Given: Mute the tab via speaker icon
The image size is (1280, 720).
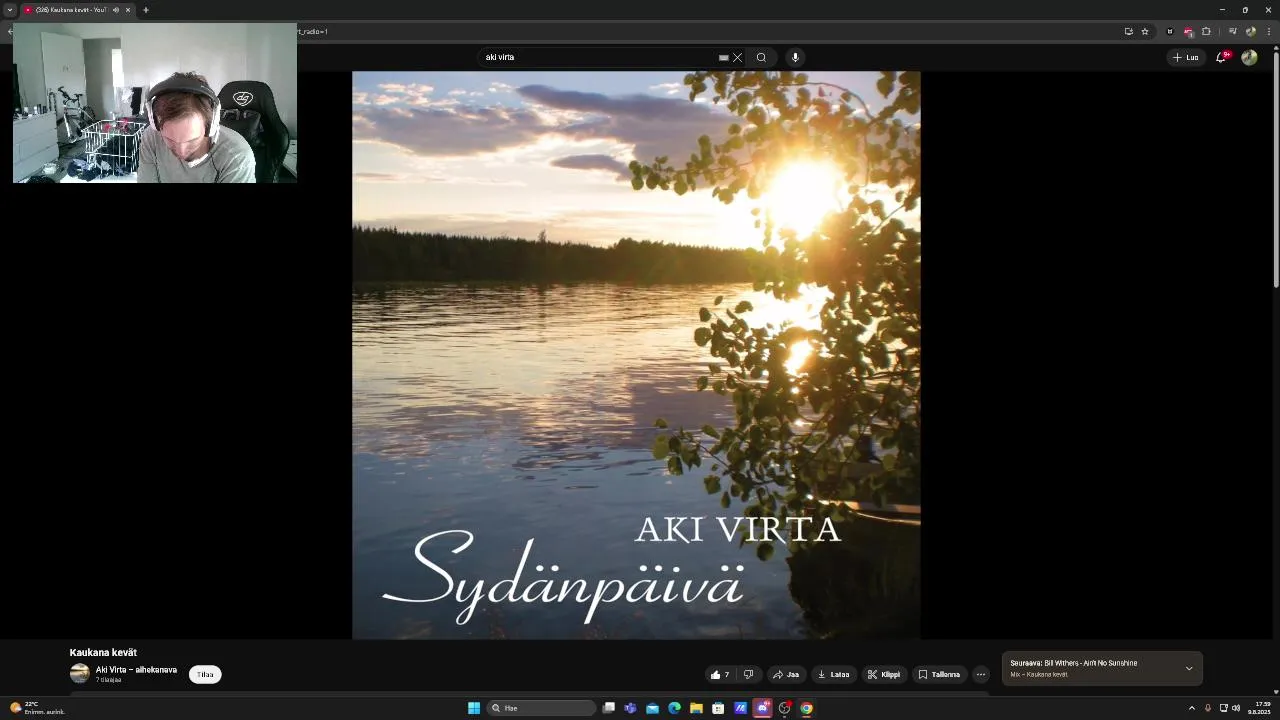Looking at the screenshot, I should 116,10.
